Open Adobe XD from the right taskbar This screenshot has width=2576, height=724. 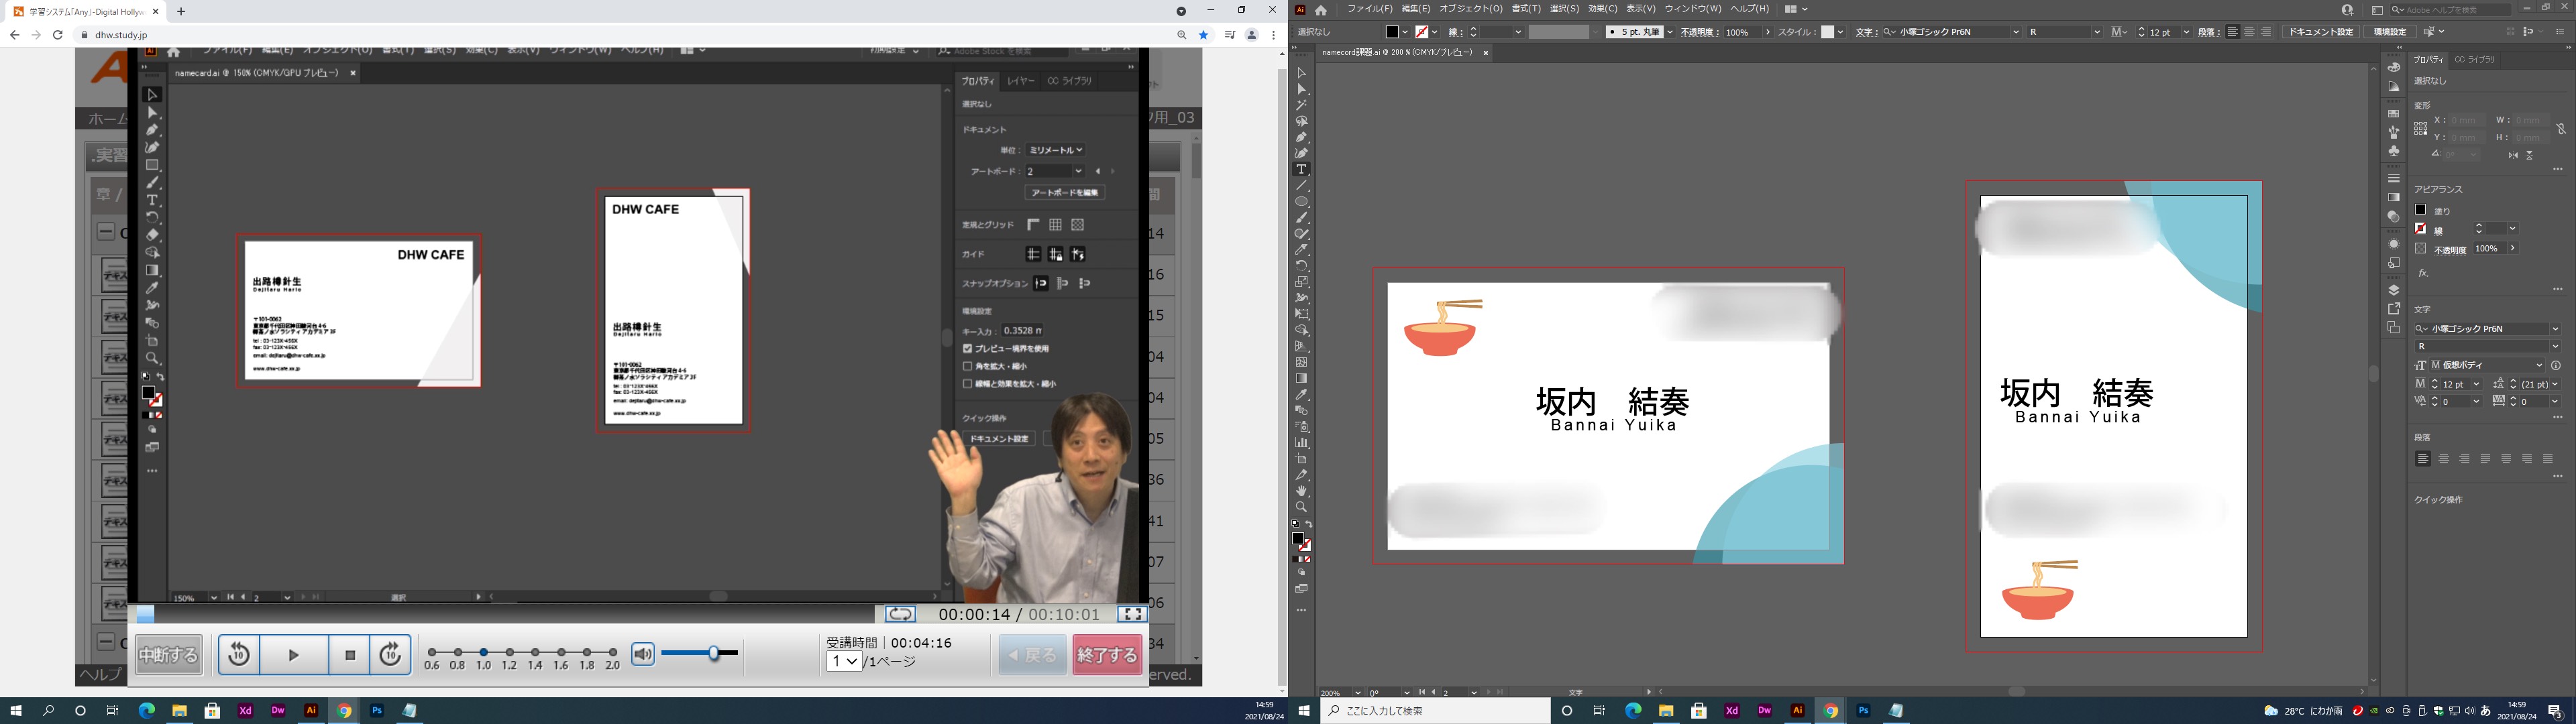1732,711
